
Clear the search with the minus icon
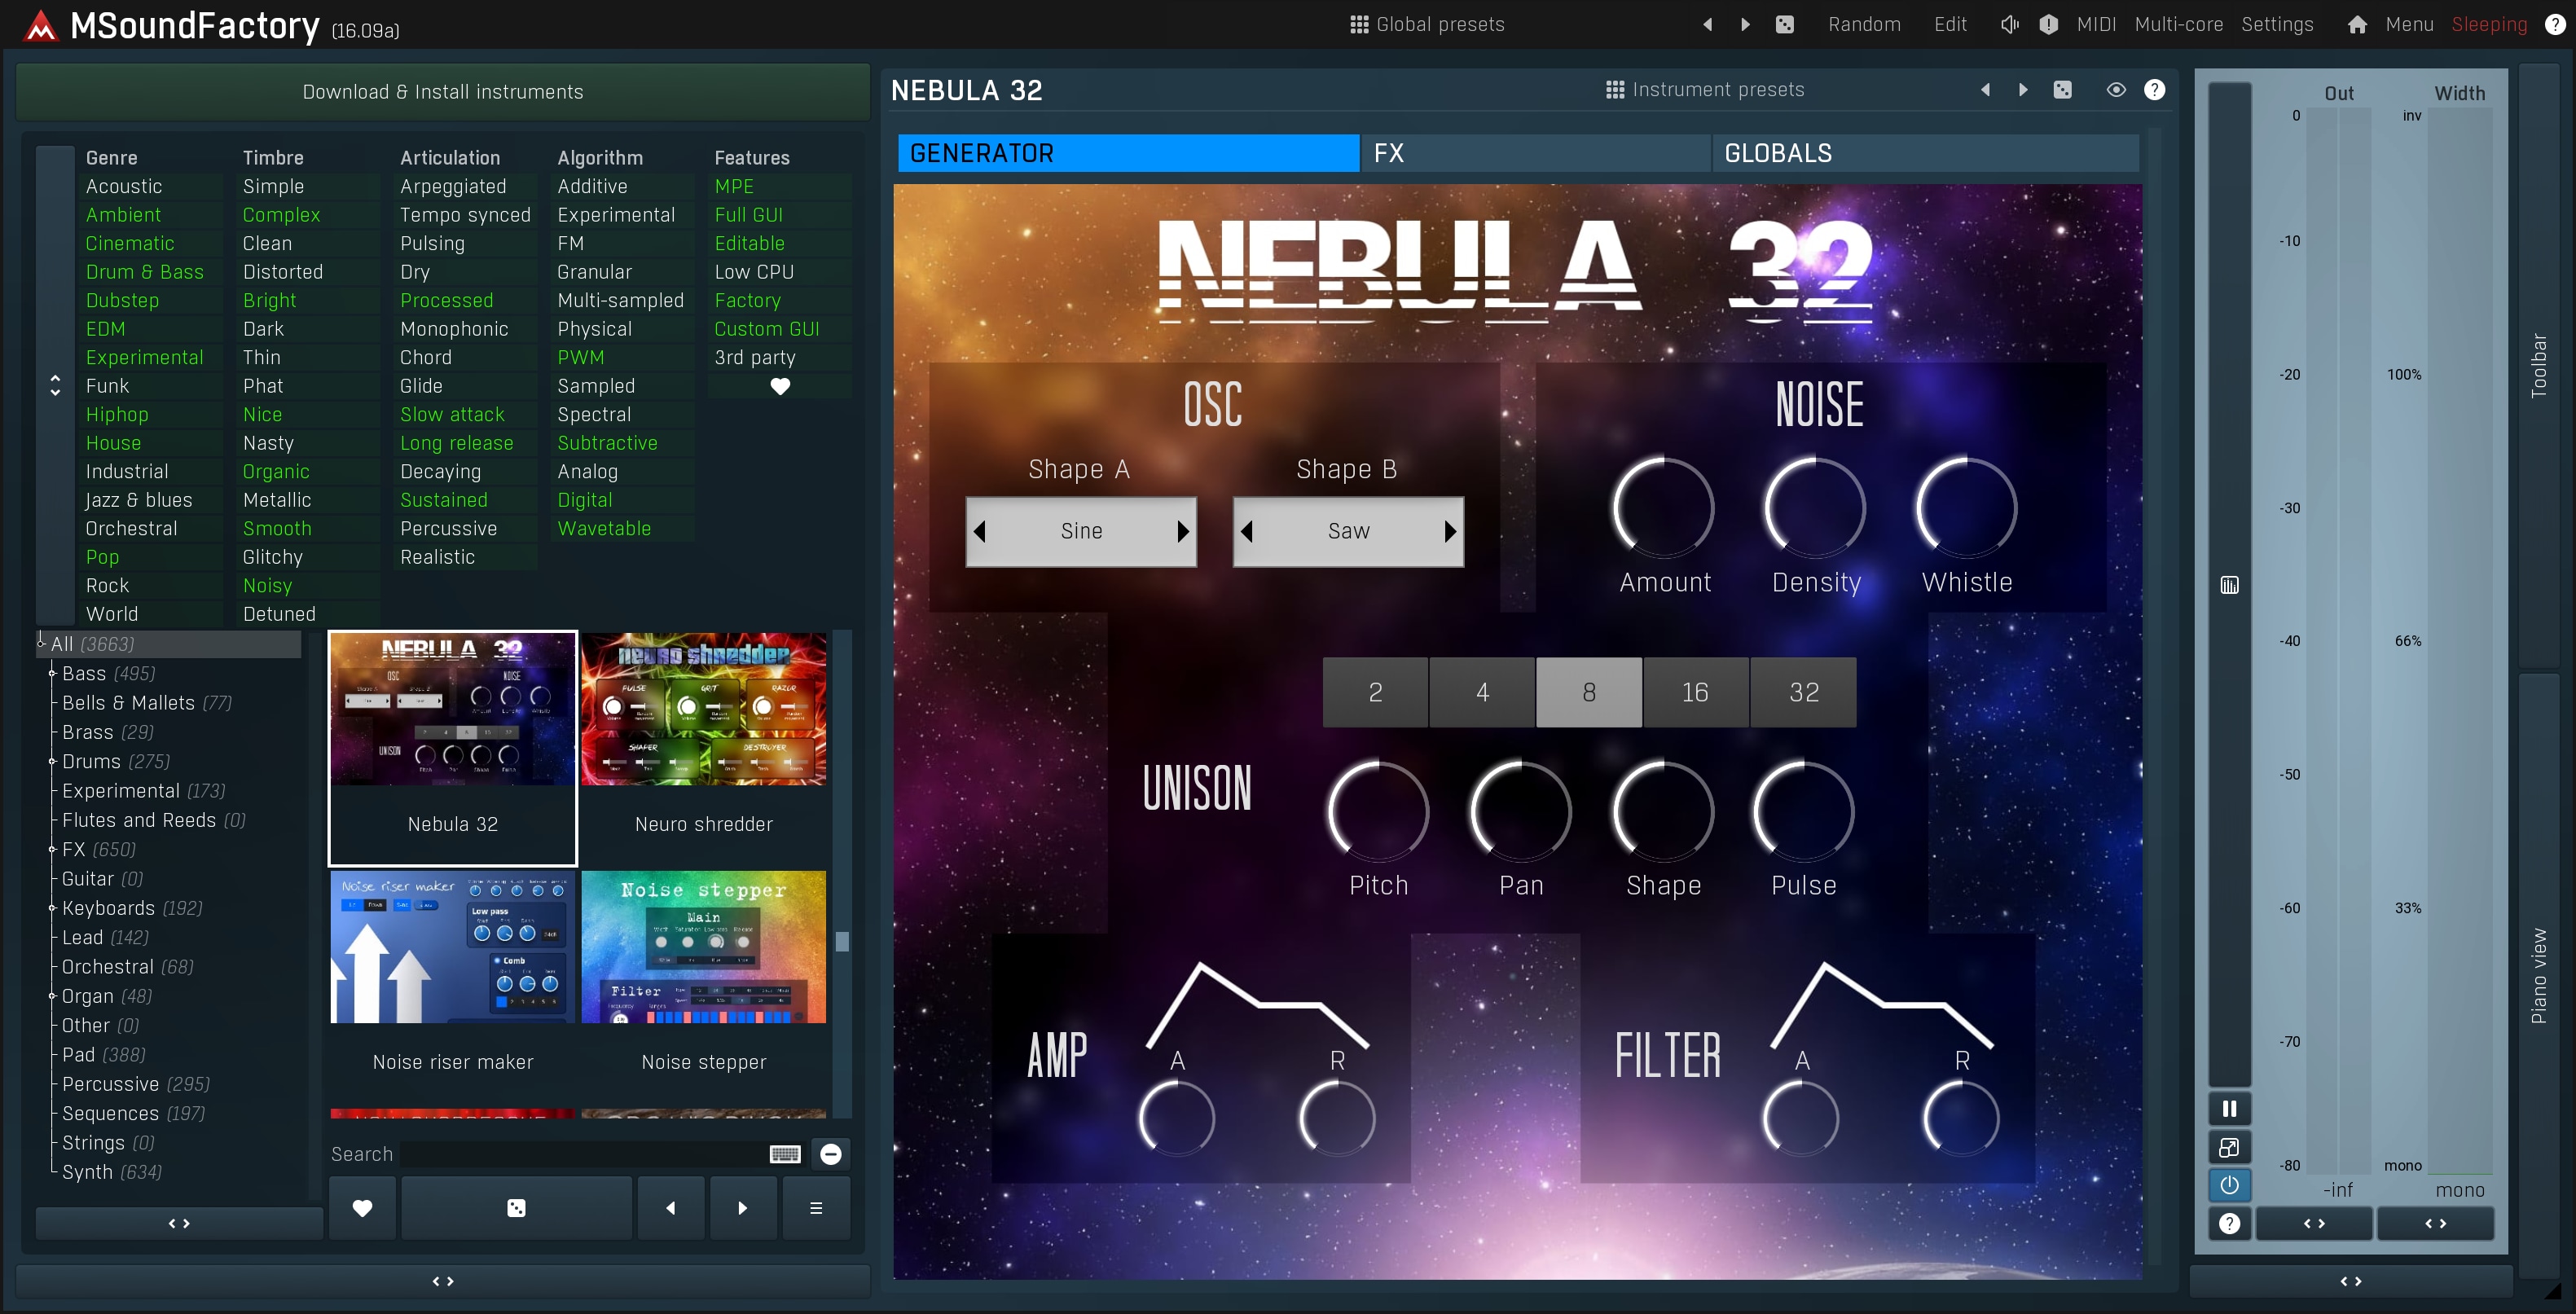(x=830, y=1154)
